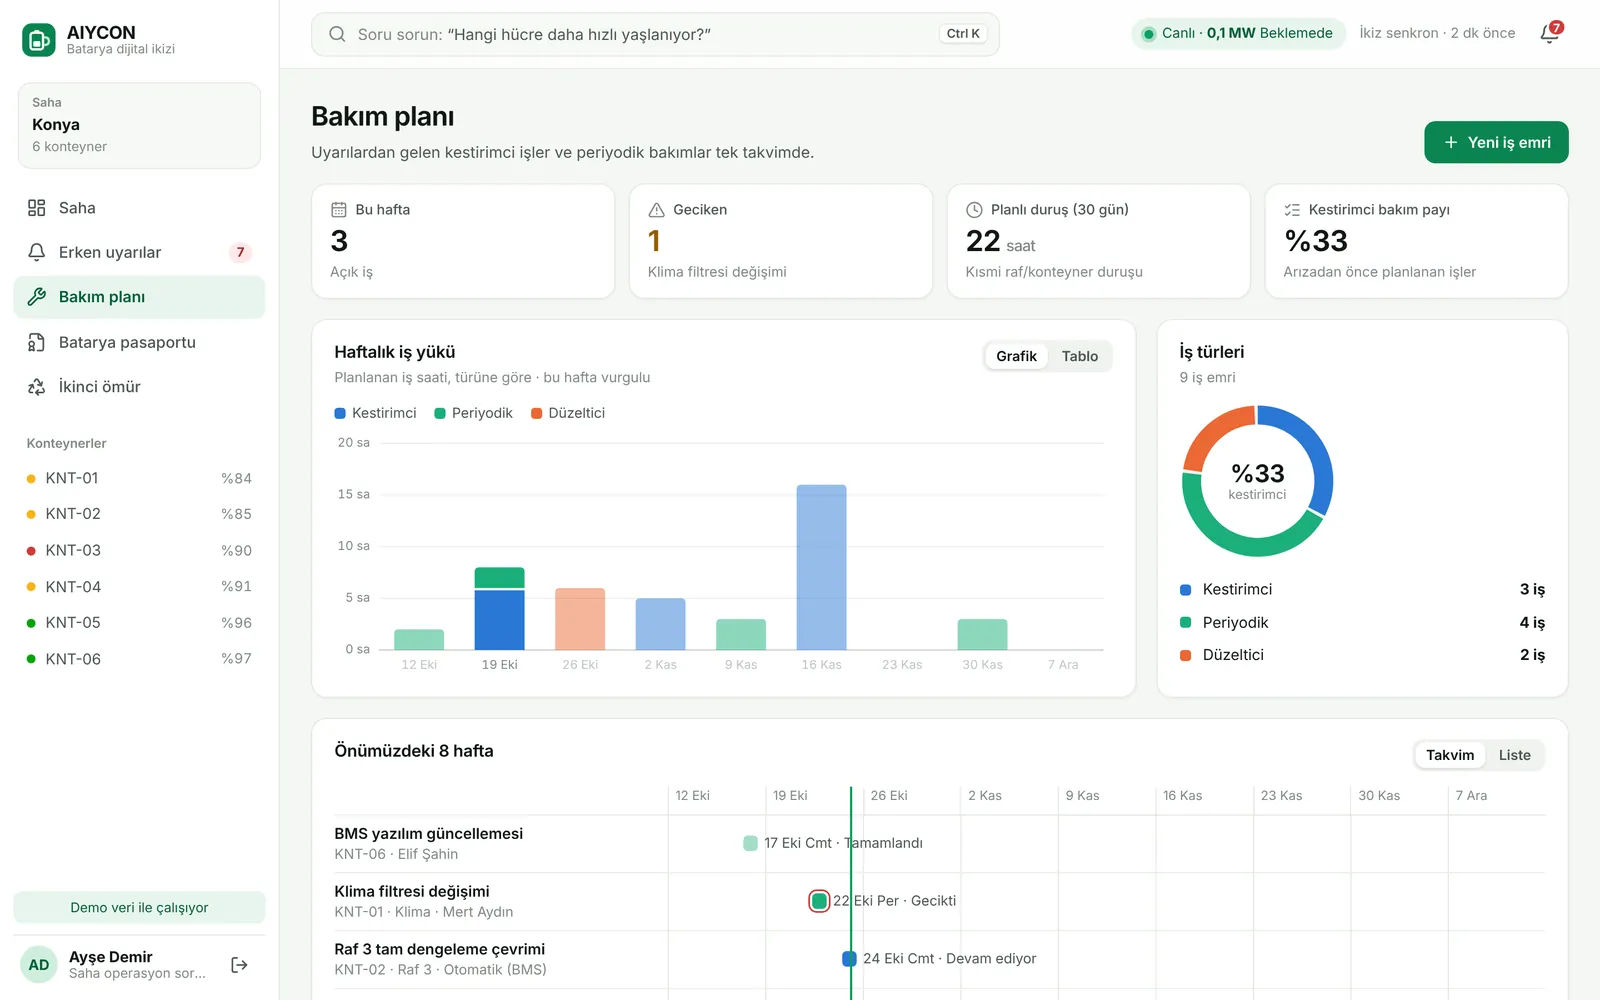Open the Konya site selector

coord(139,126)
